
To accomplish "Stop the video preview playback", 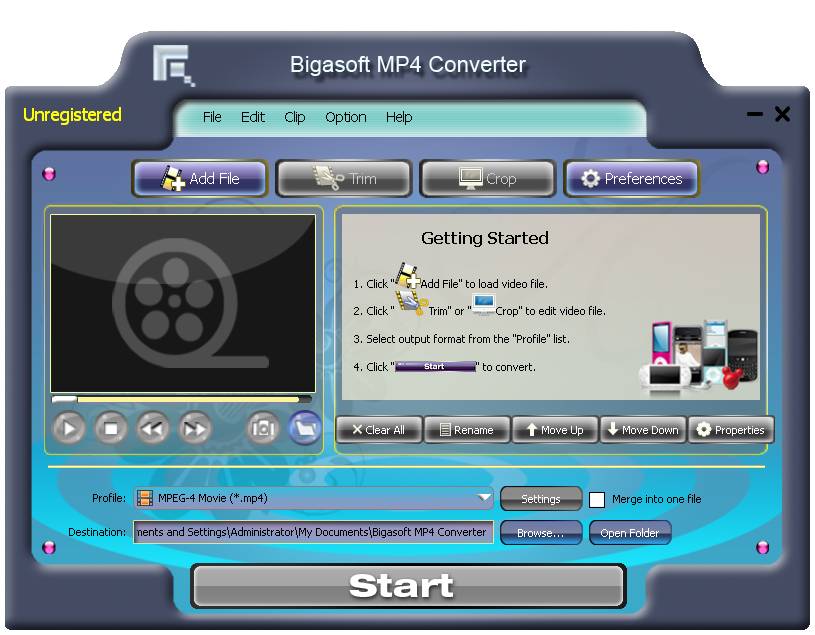I will pyautogui.click(x=111, y=428).
